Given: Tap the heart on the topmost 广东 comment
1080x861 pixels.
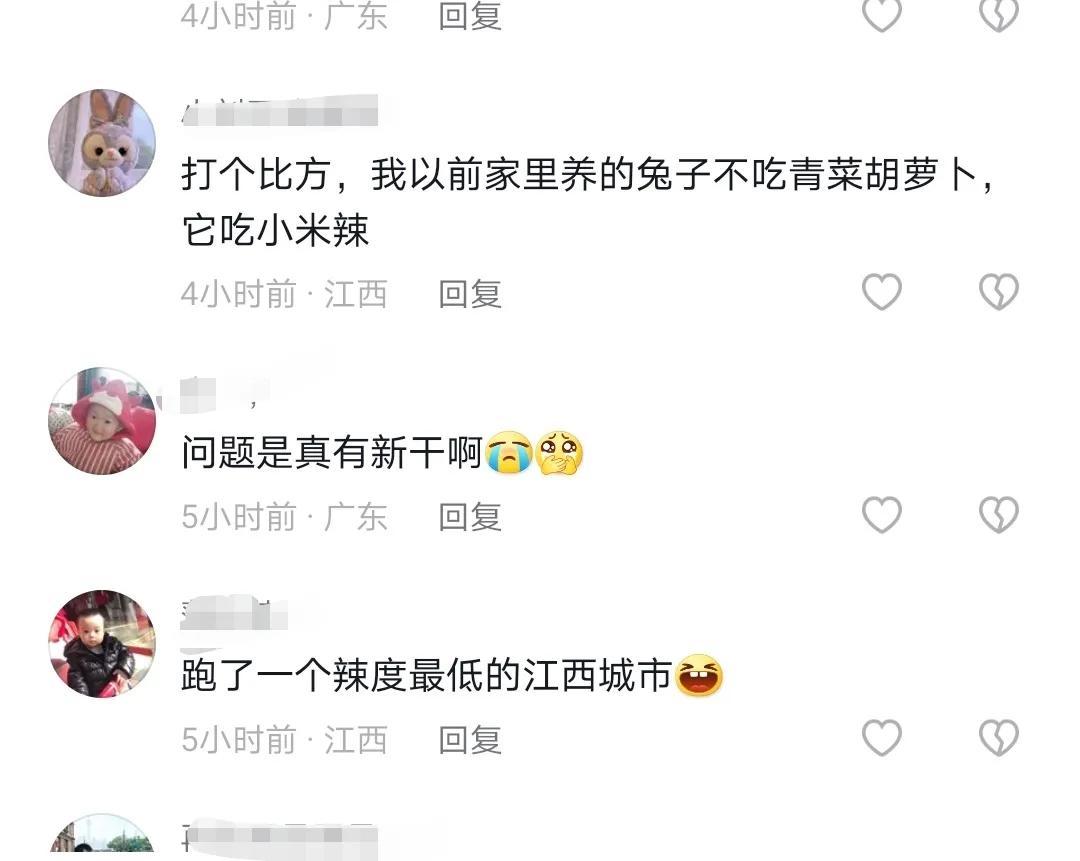Looking at the screenshot, I should [x=882, y=15].
